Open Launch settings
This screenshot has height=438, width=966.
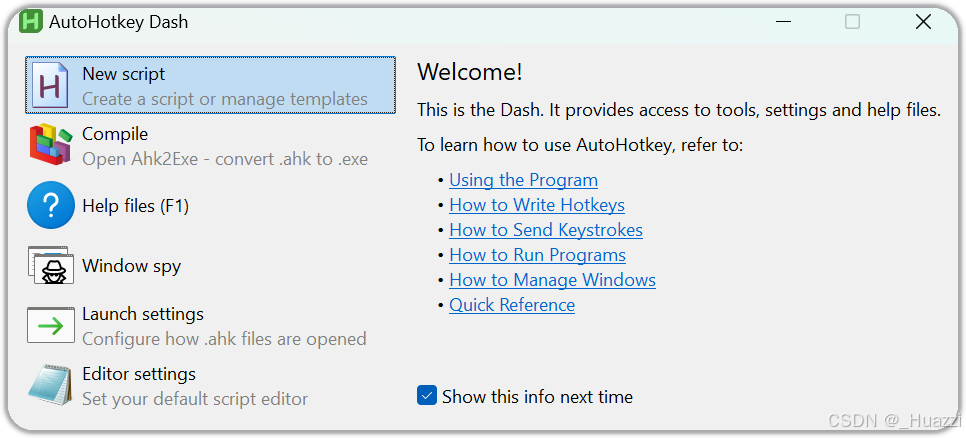click(x=211, y=326)
